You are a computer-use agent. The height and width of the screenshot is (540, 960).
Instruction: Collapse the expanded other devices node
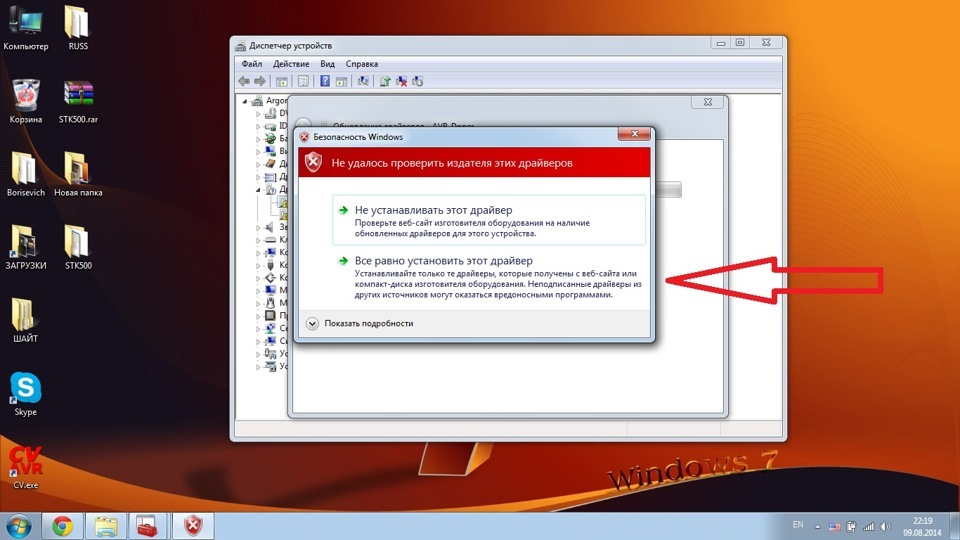click(x=258, y=190)
